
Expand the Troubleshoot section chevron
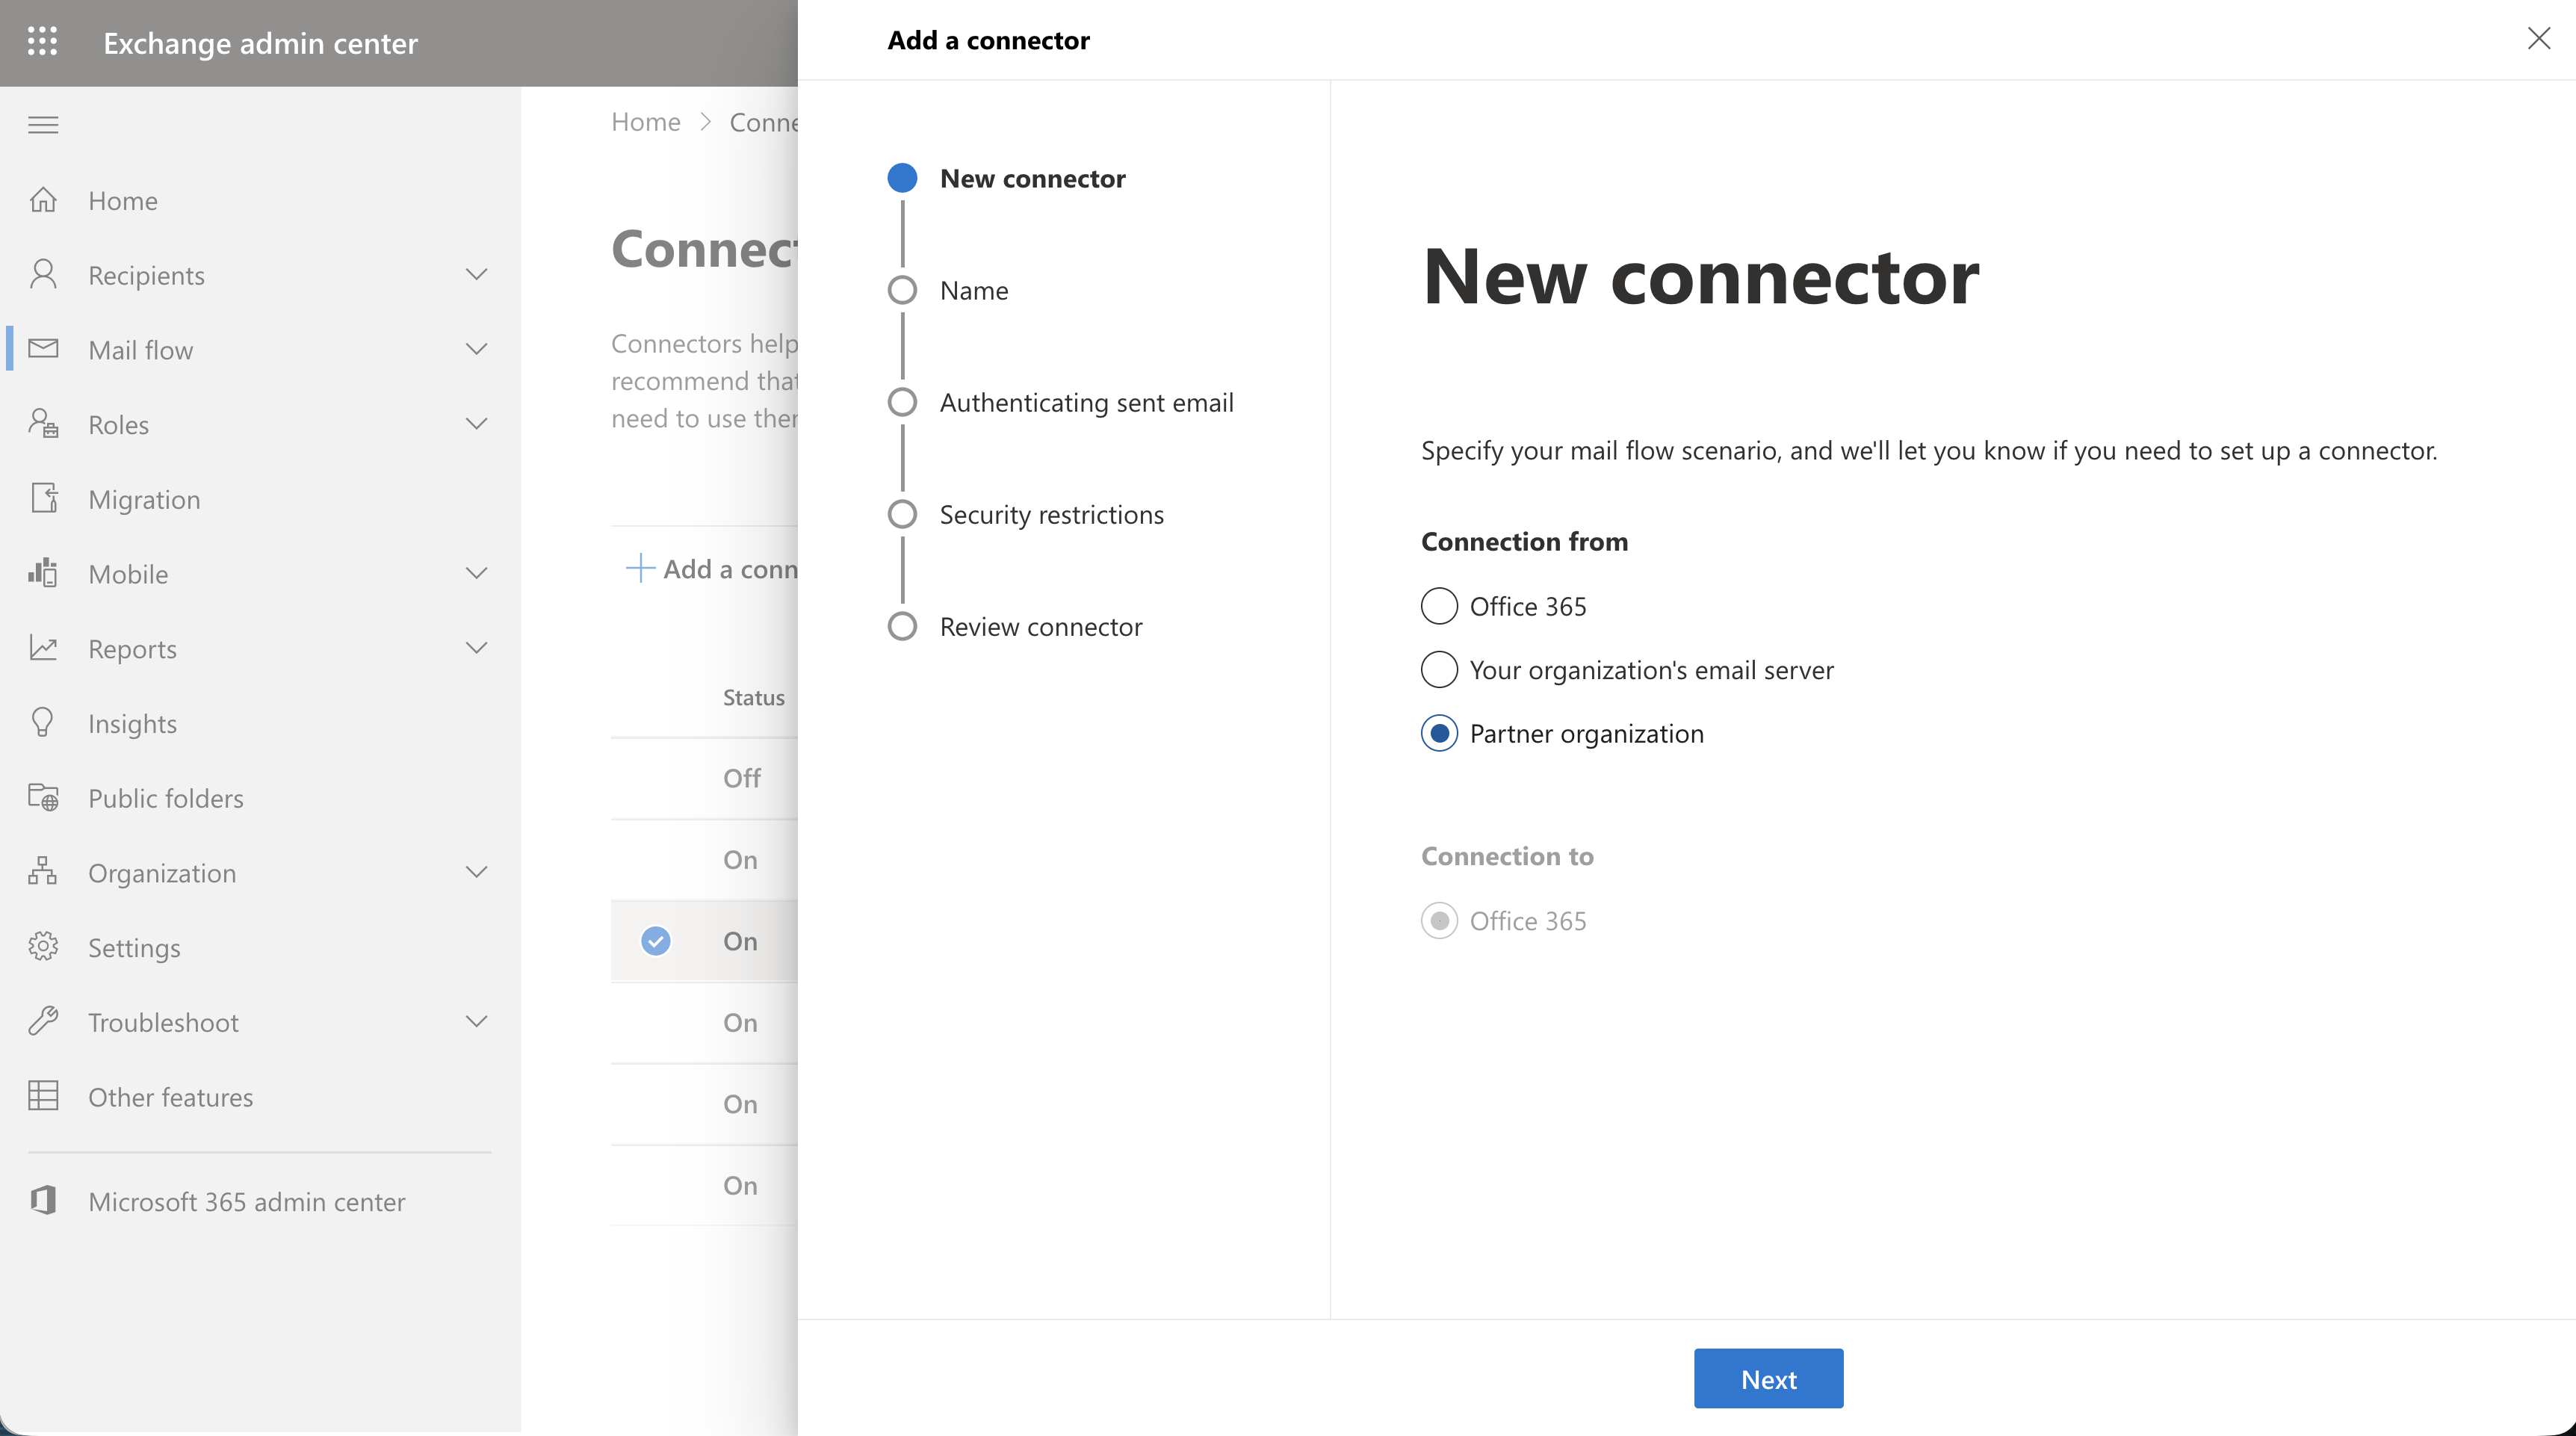tap(477, 1021)
